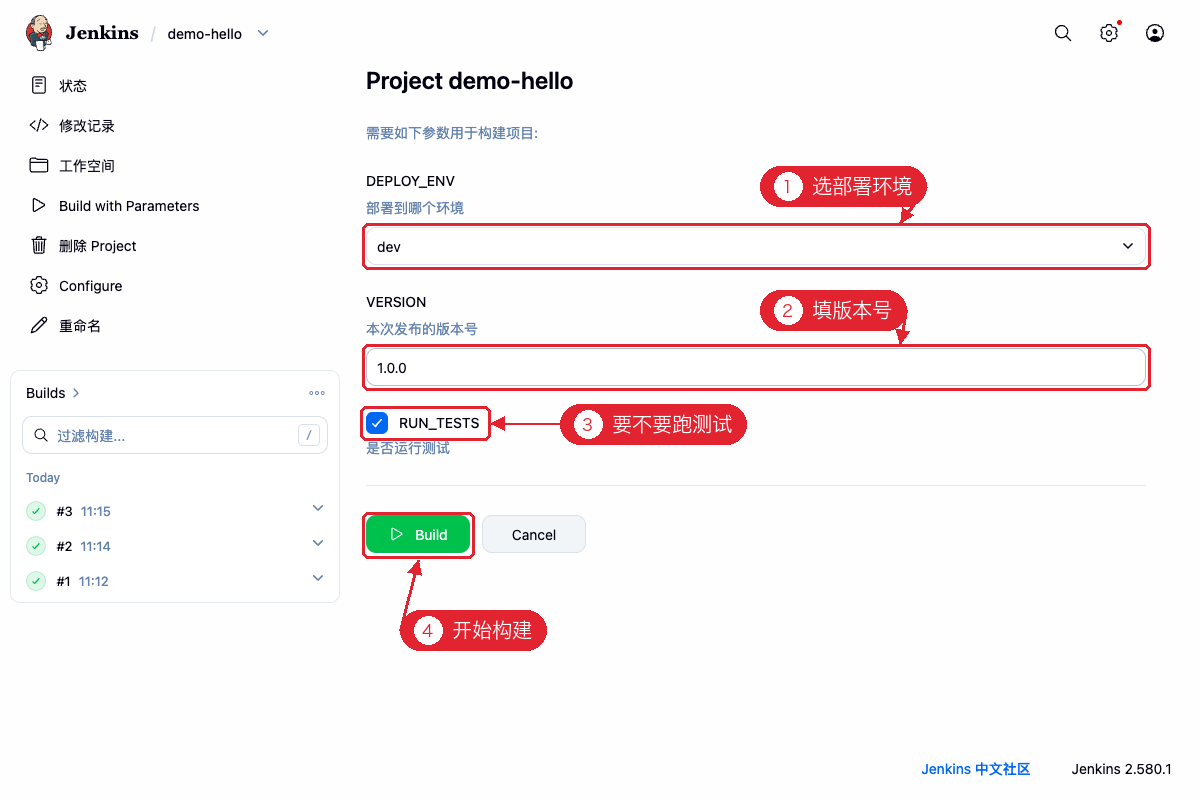1200x800 pixels.
Task: Open the Builds widget three-dots menu
Action: coord(317,393)
